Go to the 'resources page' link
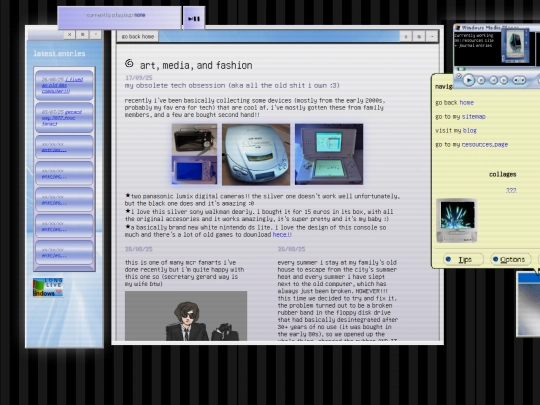Viewport: 540px width, 405px height. (x=485, y=144)
